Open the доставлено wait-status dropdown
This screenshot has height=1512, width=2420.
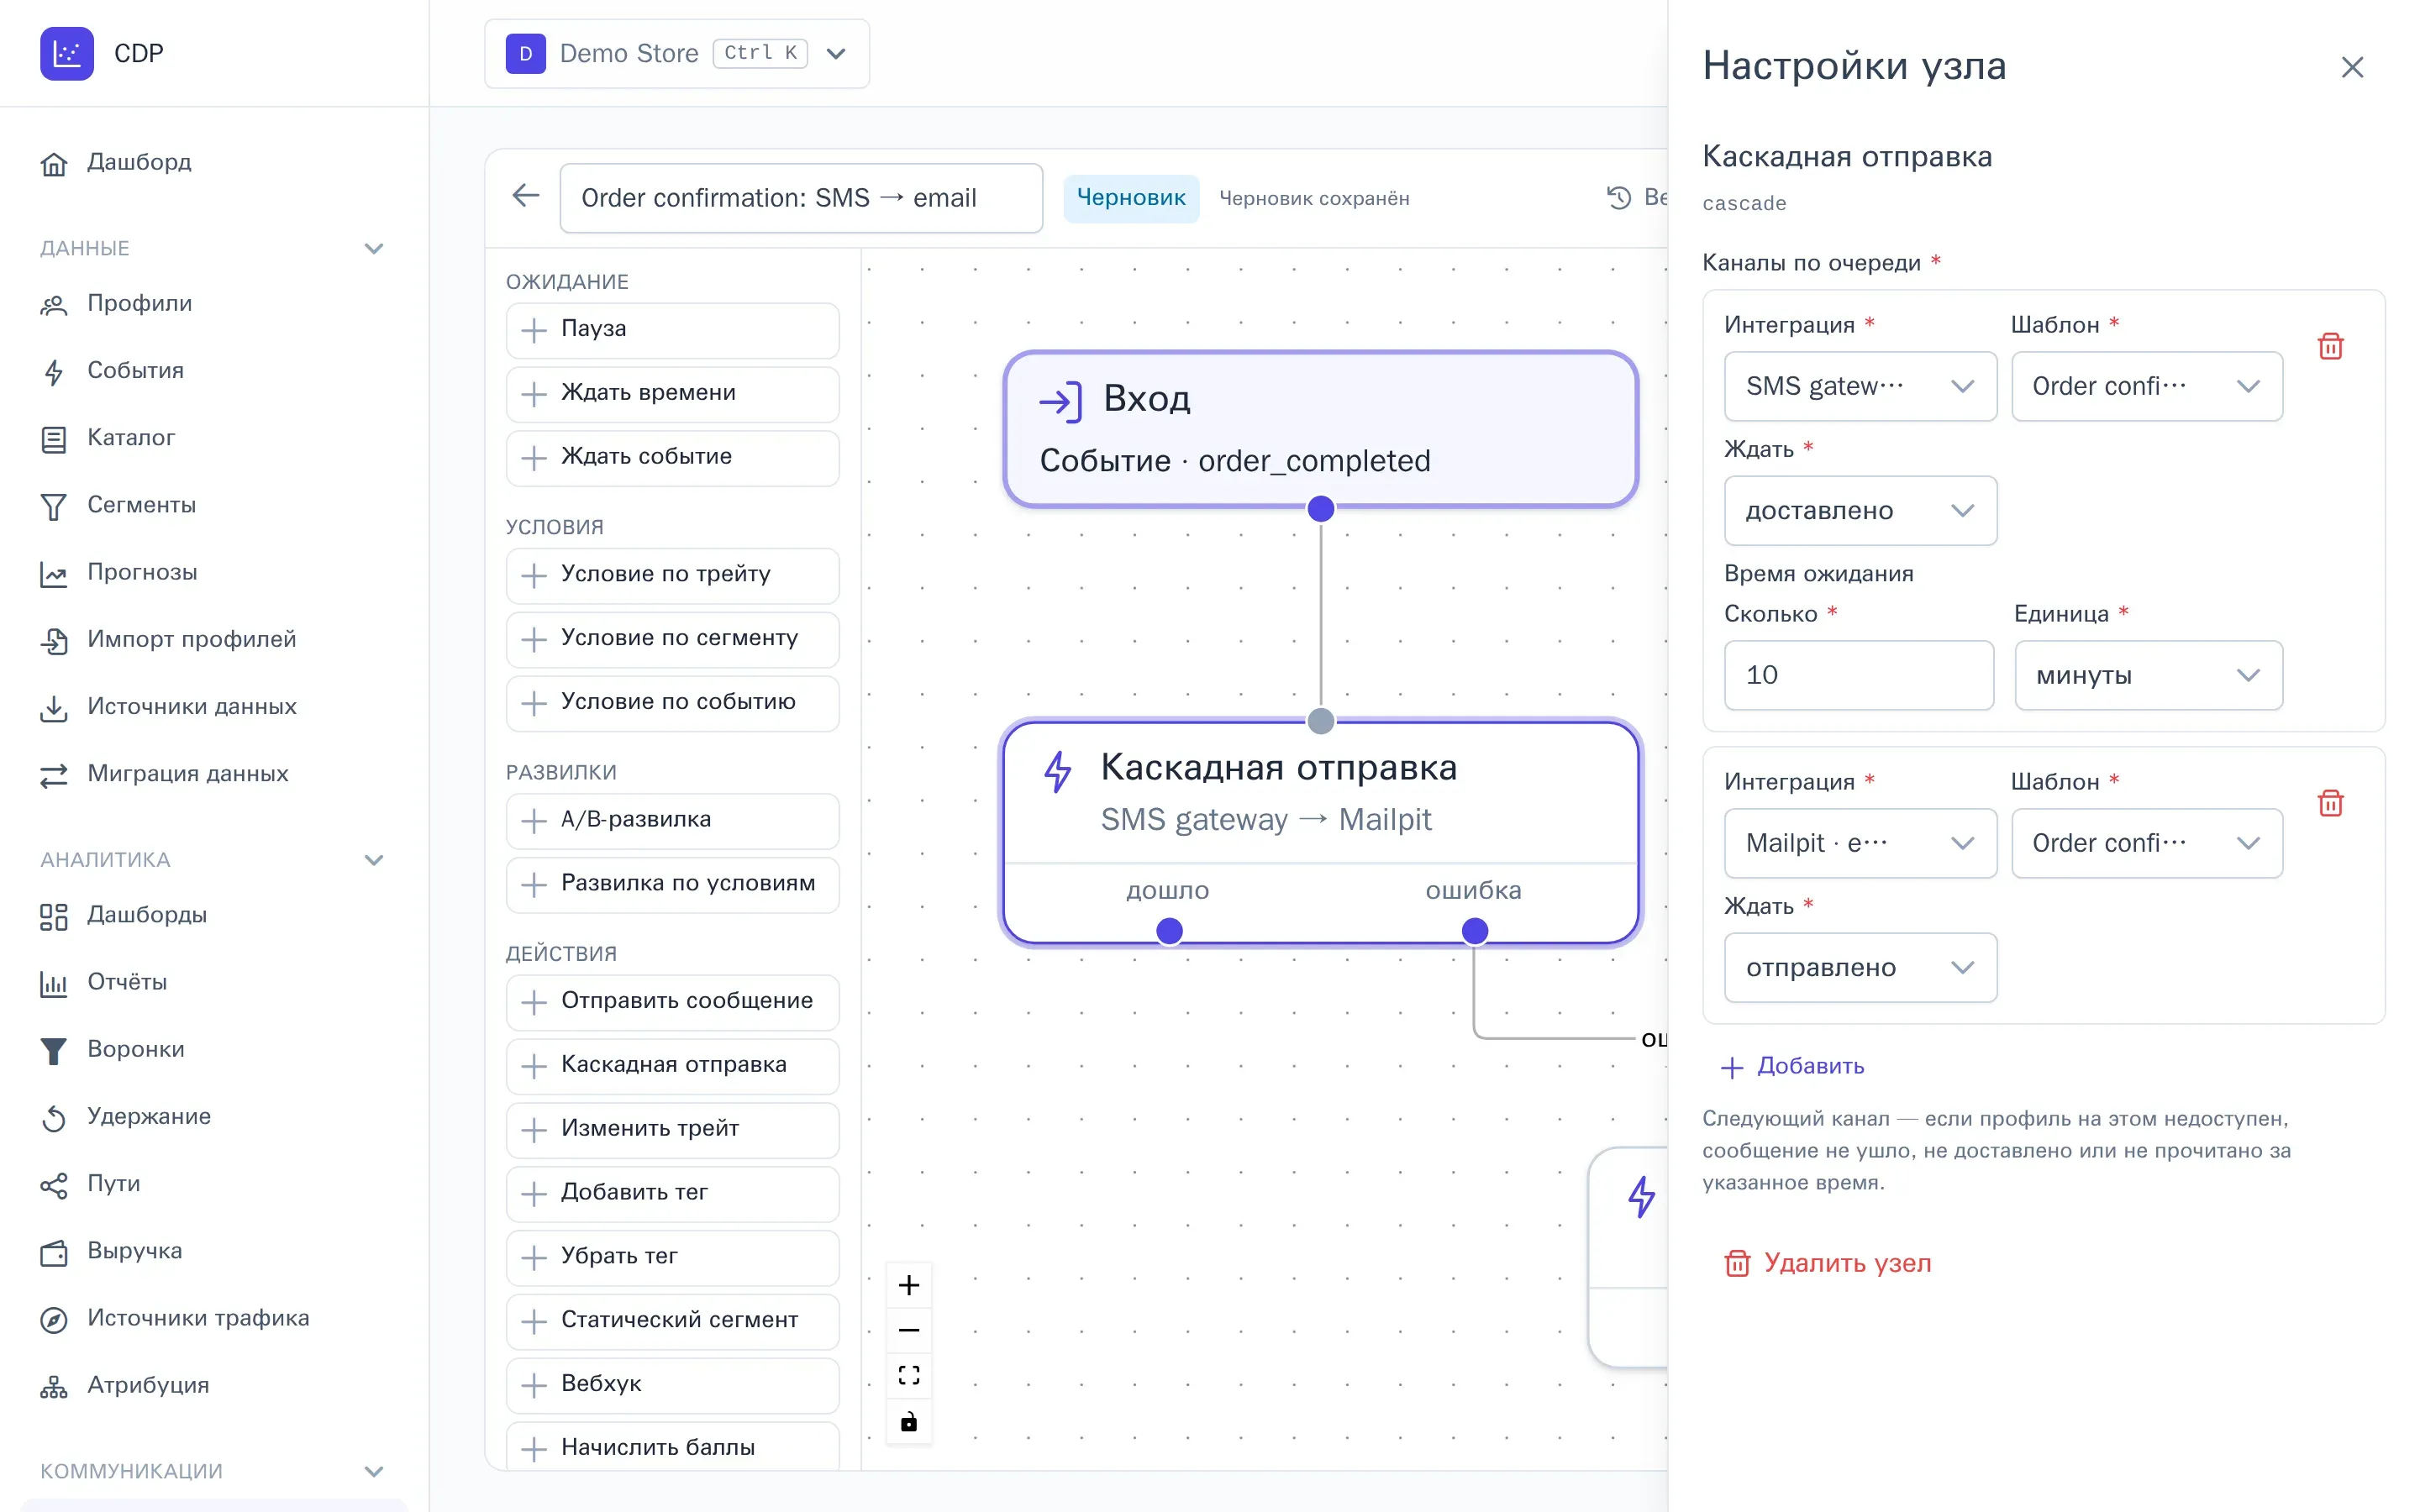point(1860,510)
